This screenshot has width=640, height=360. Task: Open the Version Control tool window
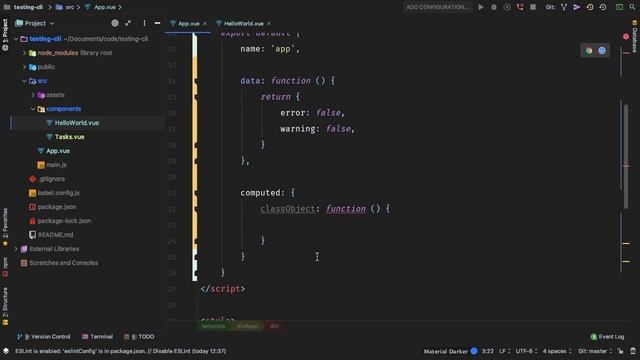pyautogui.click(x=44, y=337)
